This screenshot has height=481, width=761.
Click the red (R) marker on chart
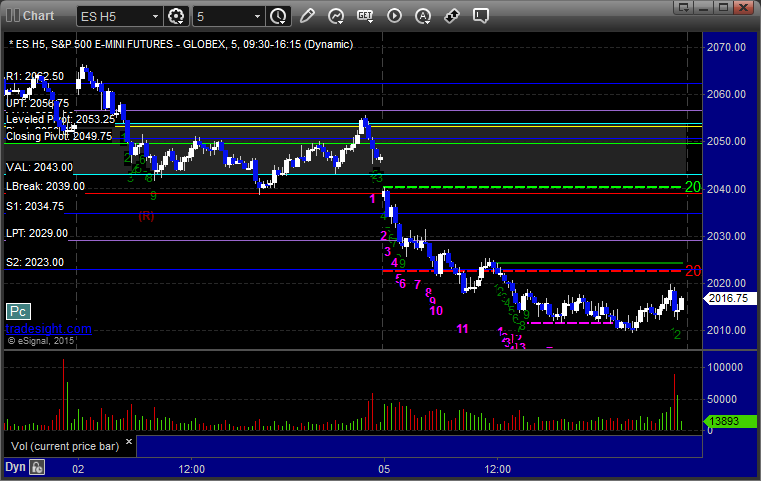pos(146,216)
